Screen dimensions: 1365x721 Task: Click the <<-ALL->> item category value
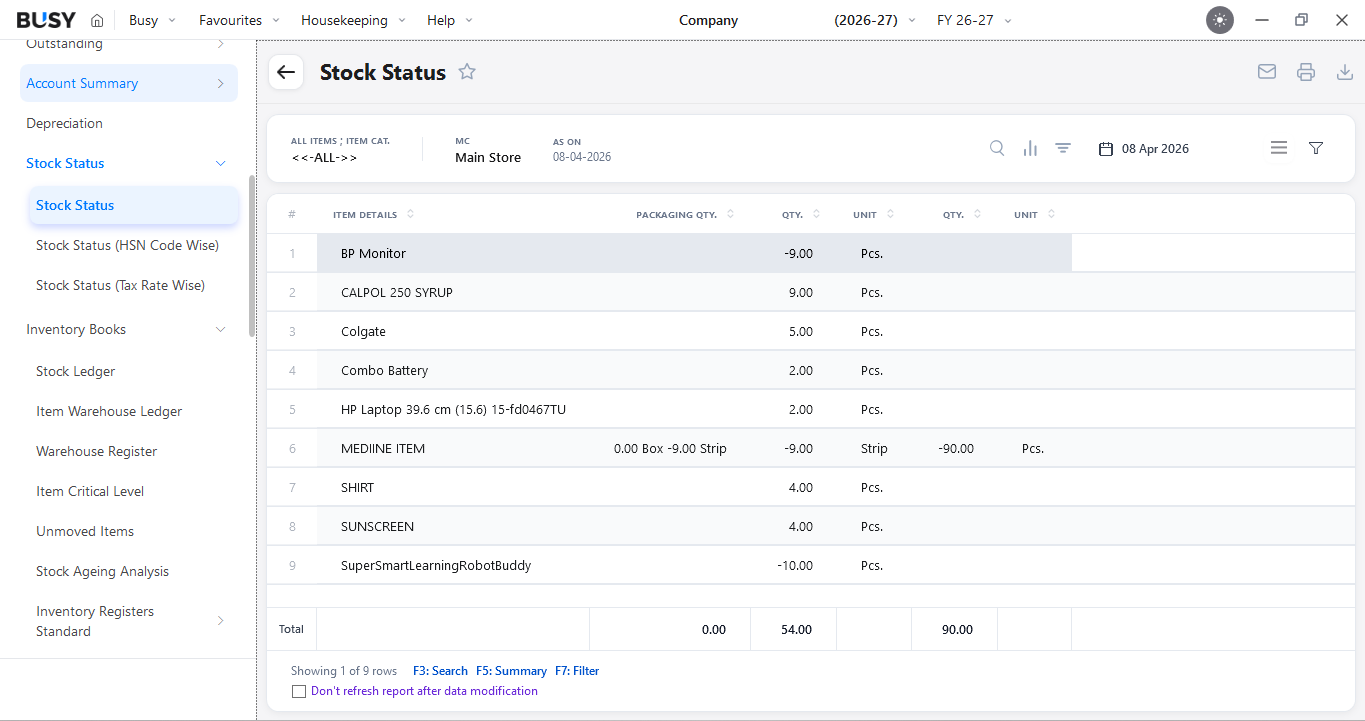(324, 157)
